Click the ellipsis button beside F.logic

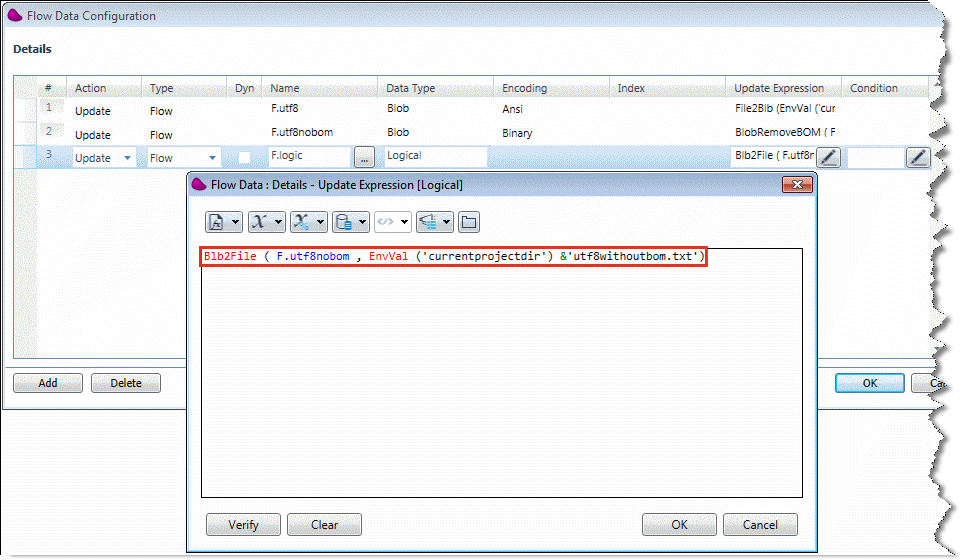pyautogui.click(x=365, y=157)
